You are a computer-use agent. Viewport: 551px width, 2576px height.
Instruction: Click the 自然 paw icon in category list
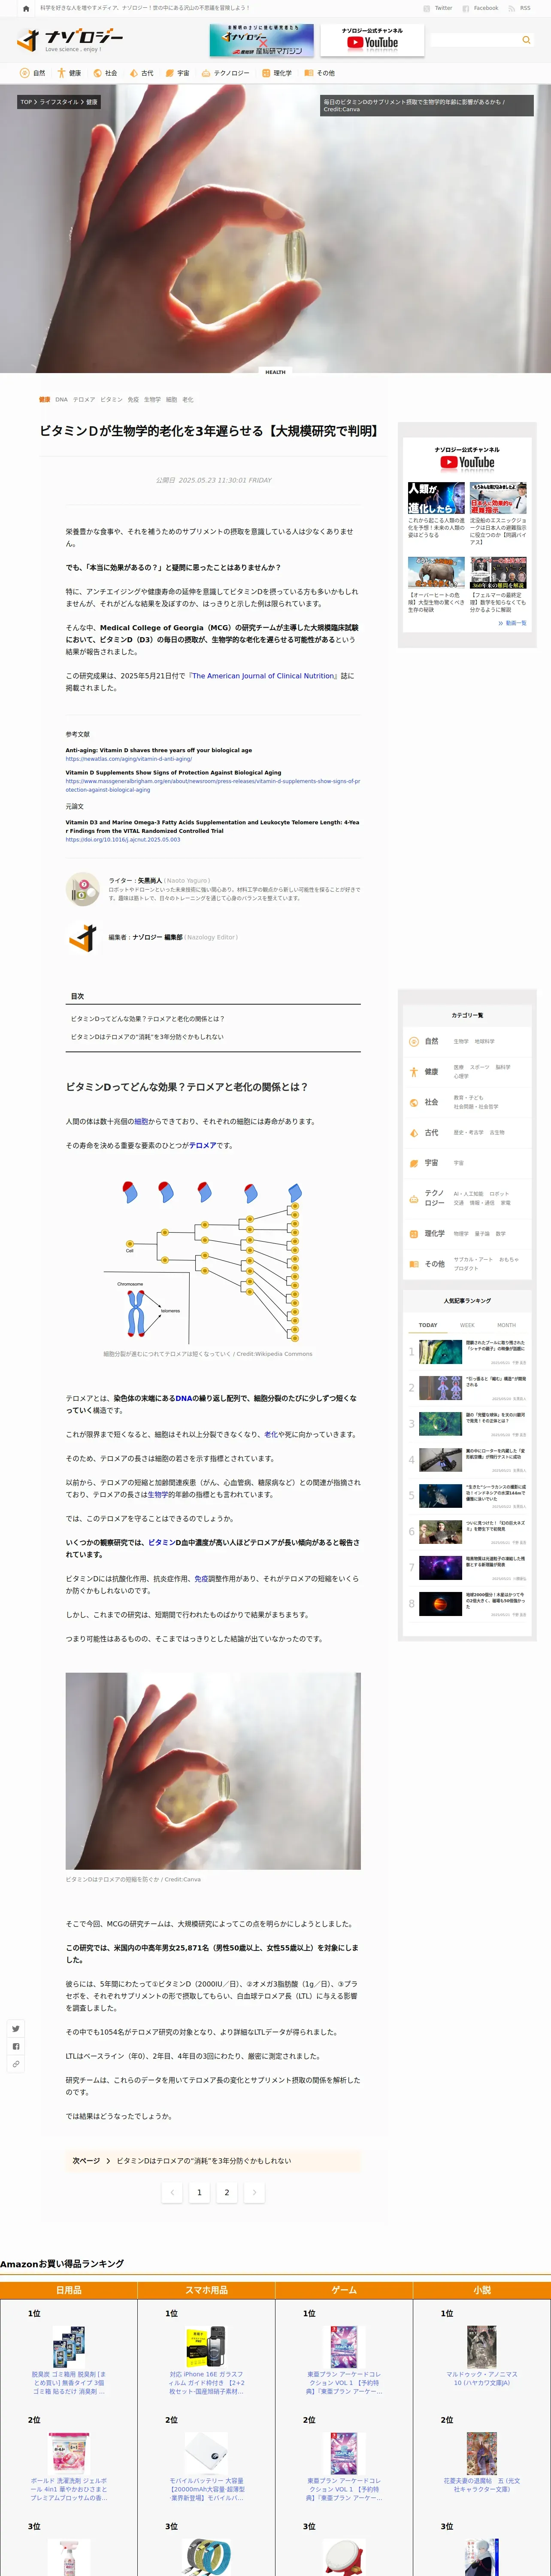(x=414, y=1041)
